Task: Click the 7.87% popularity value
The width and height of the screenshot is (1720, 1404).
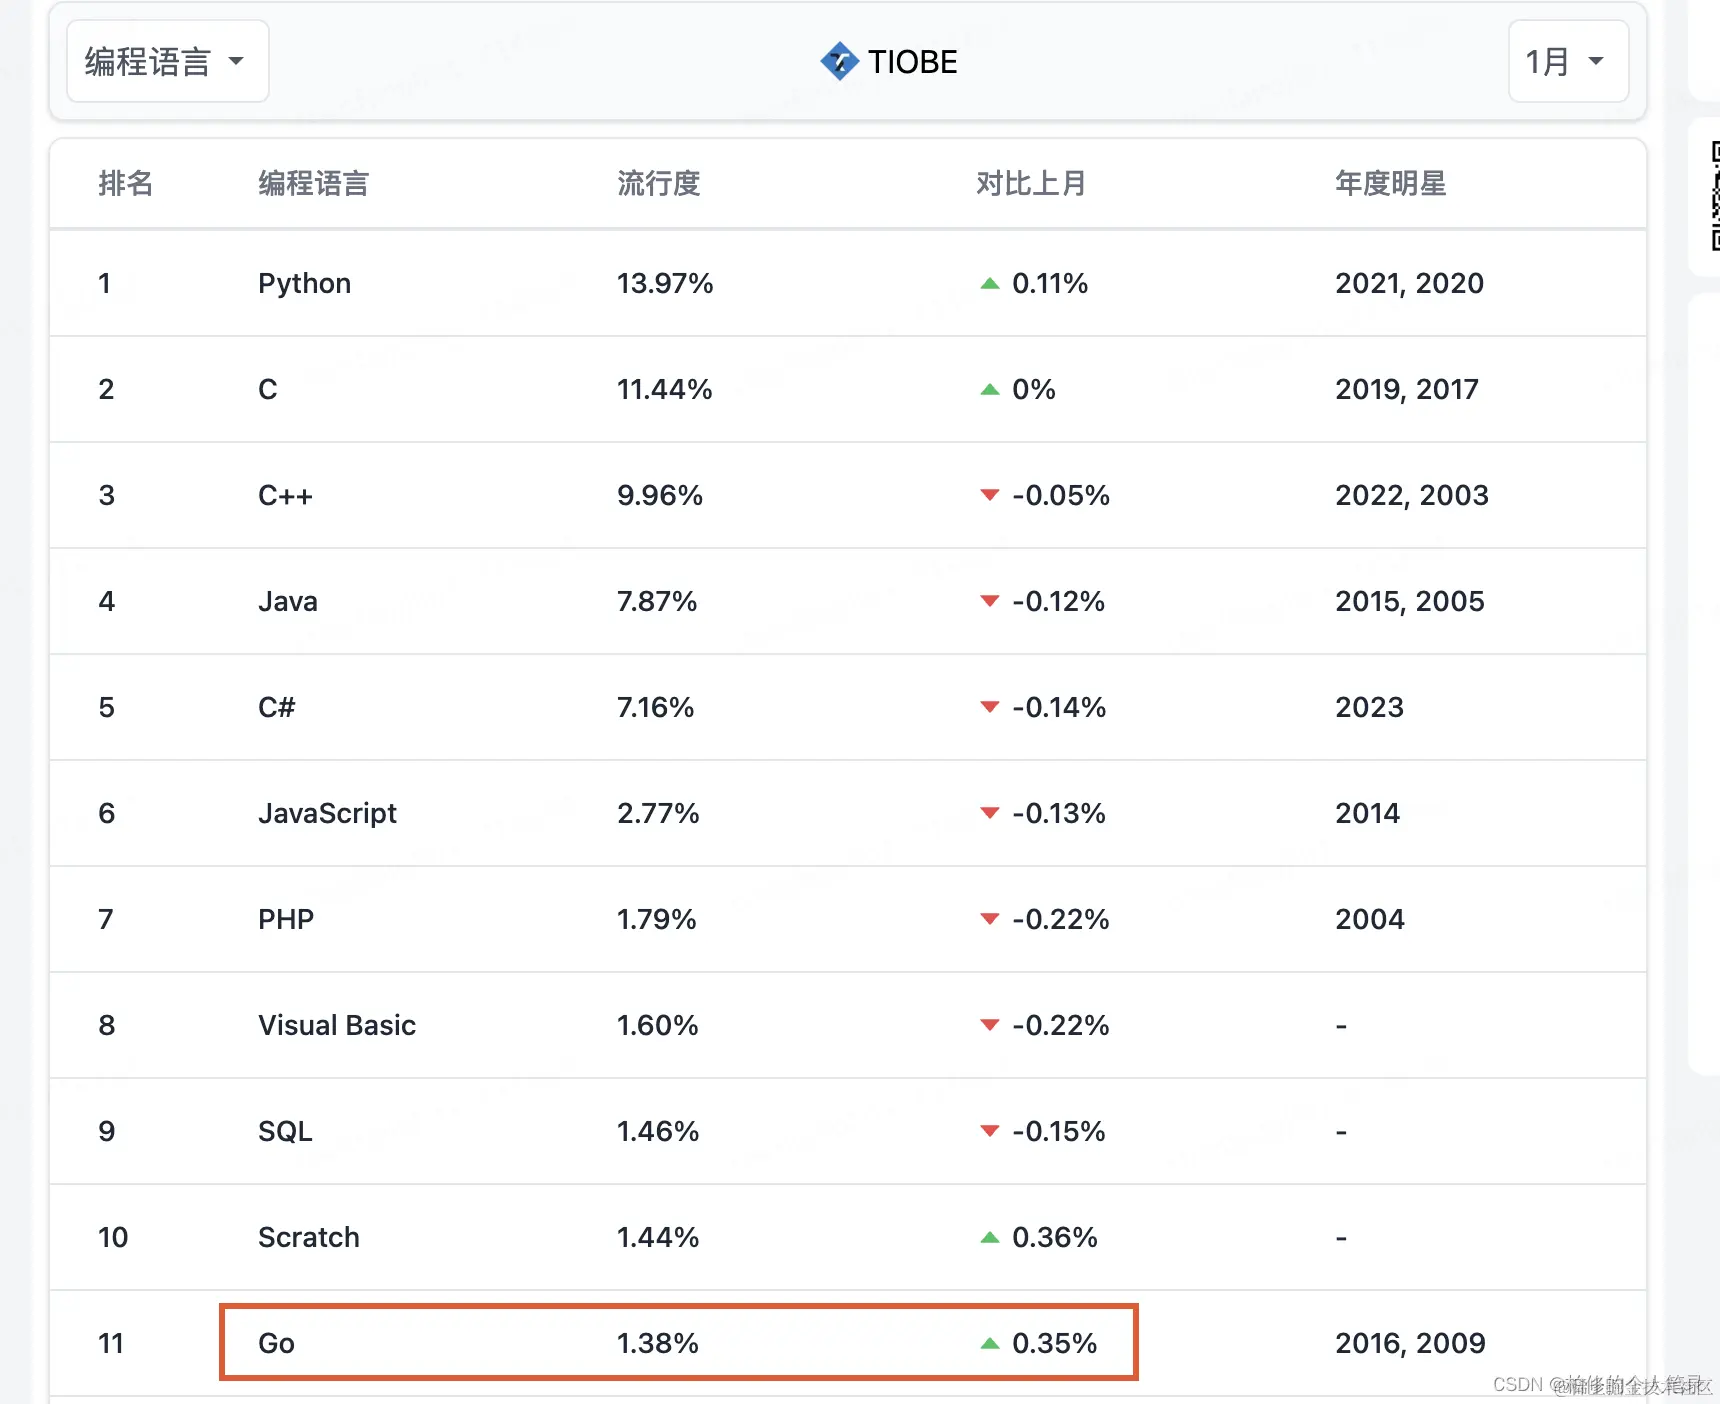Action: point(657,601)
